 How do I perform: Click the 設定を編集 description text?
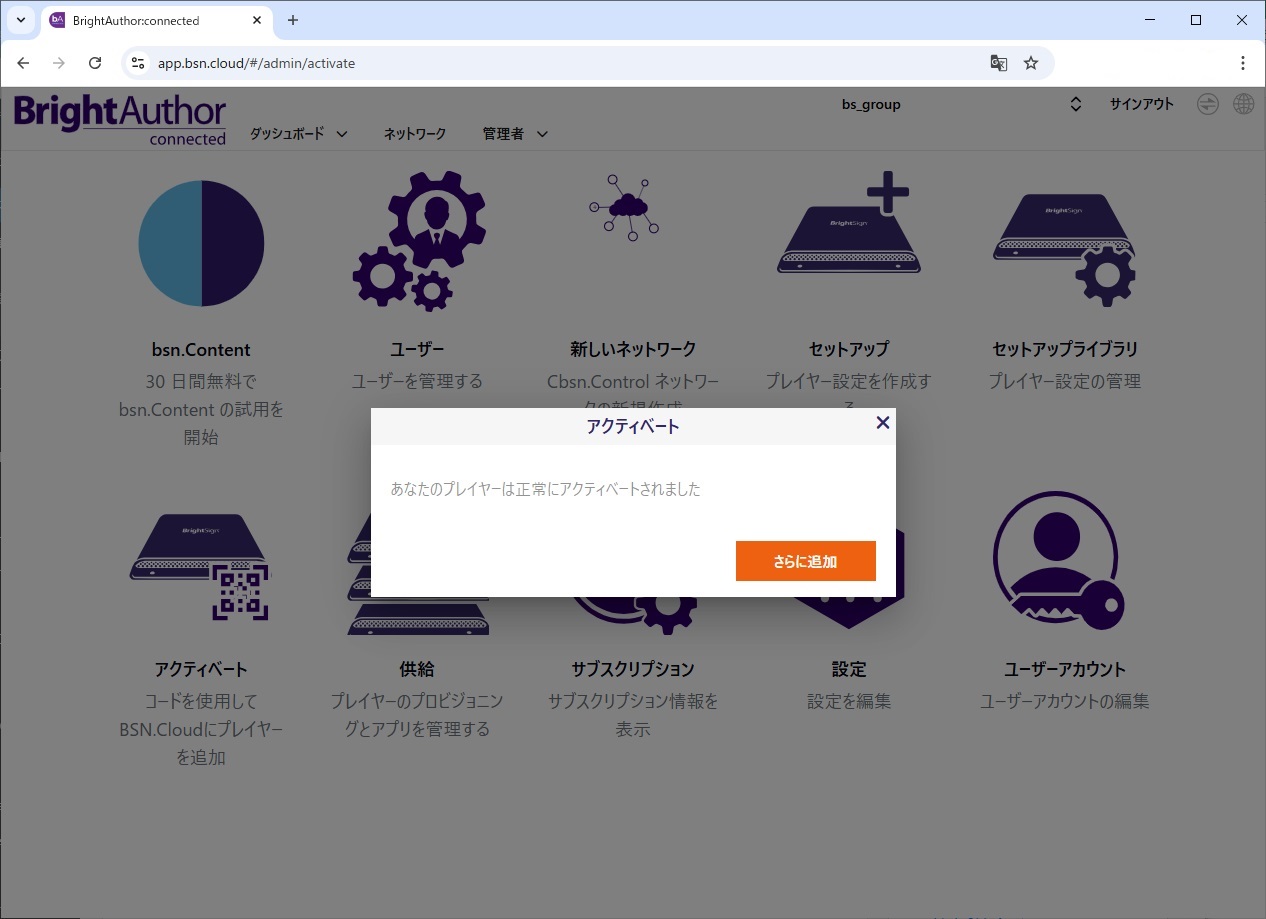(x=849, y=701)
